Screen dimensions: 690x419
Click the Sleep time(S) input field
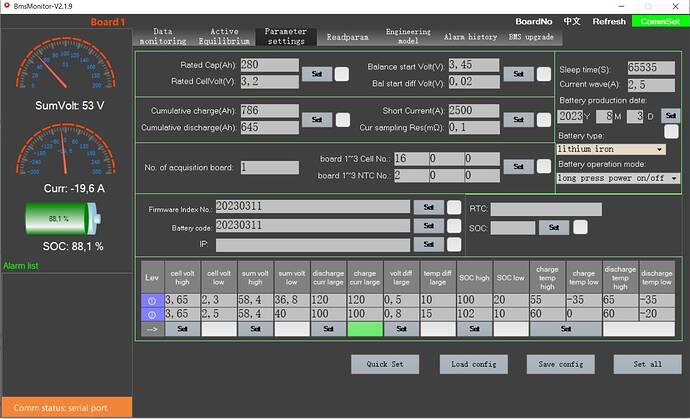[x=651, y=68]
